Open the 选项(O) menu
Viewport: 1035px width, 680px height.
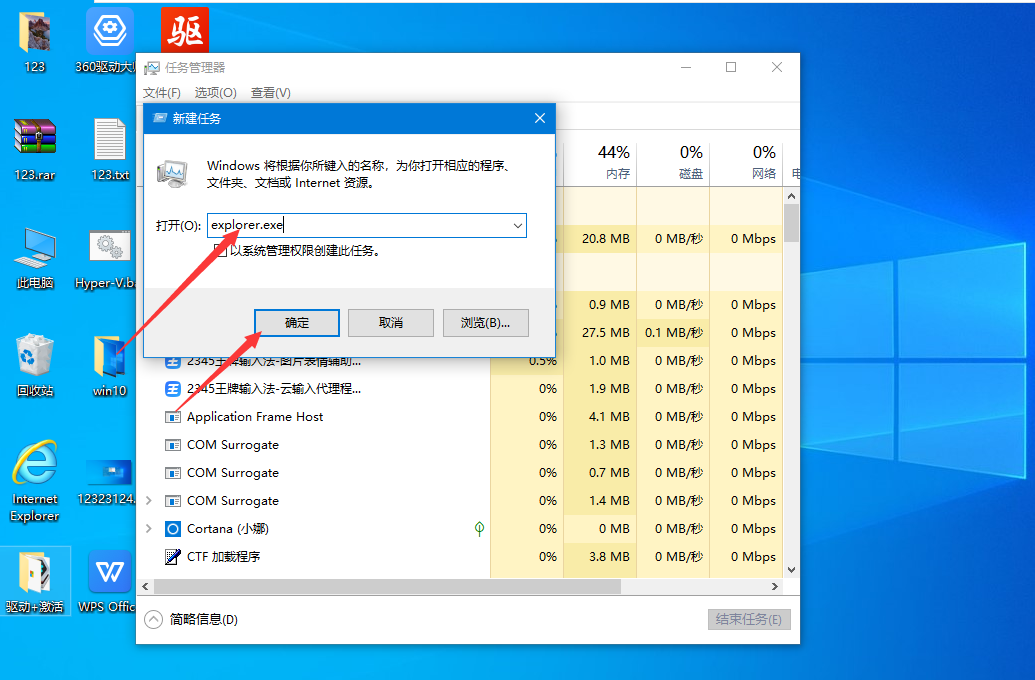coord(215,92)
